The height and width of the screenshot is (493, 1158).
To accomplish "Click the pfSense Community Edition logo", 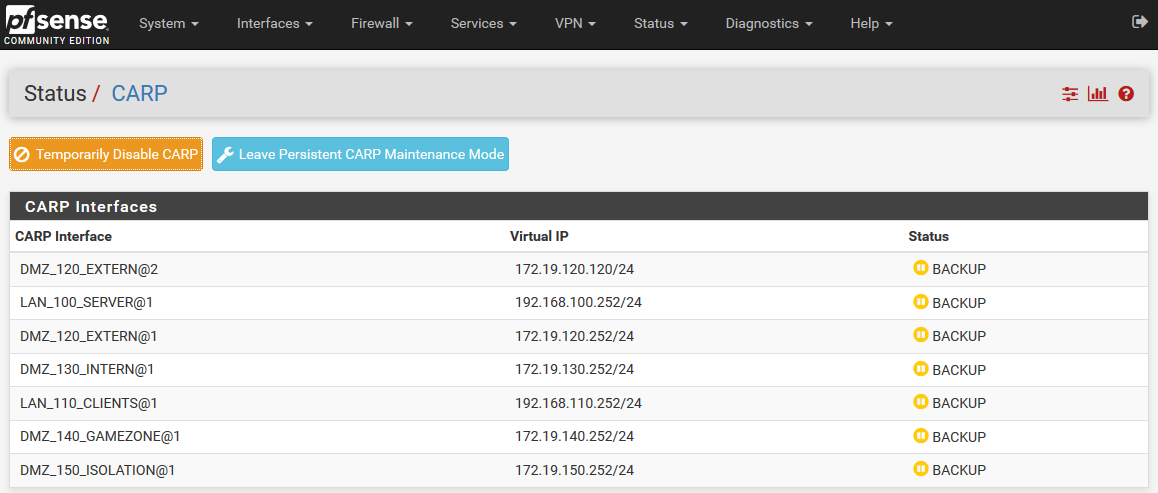I will coord(57,25).
